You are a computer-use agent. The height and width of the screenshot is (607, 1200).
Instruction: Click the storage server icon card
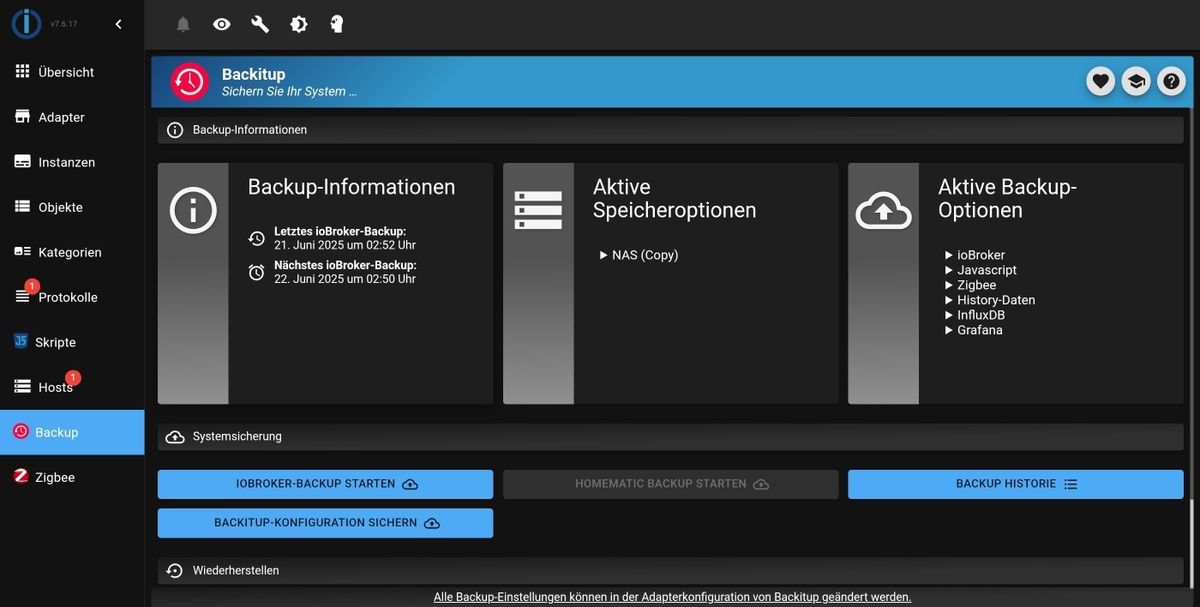(x=538, y=211)
